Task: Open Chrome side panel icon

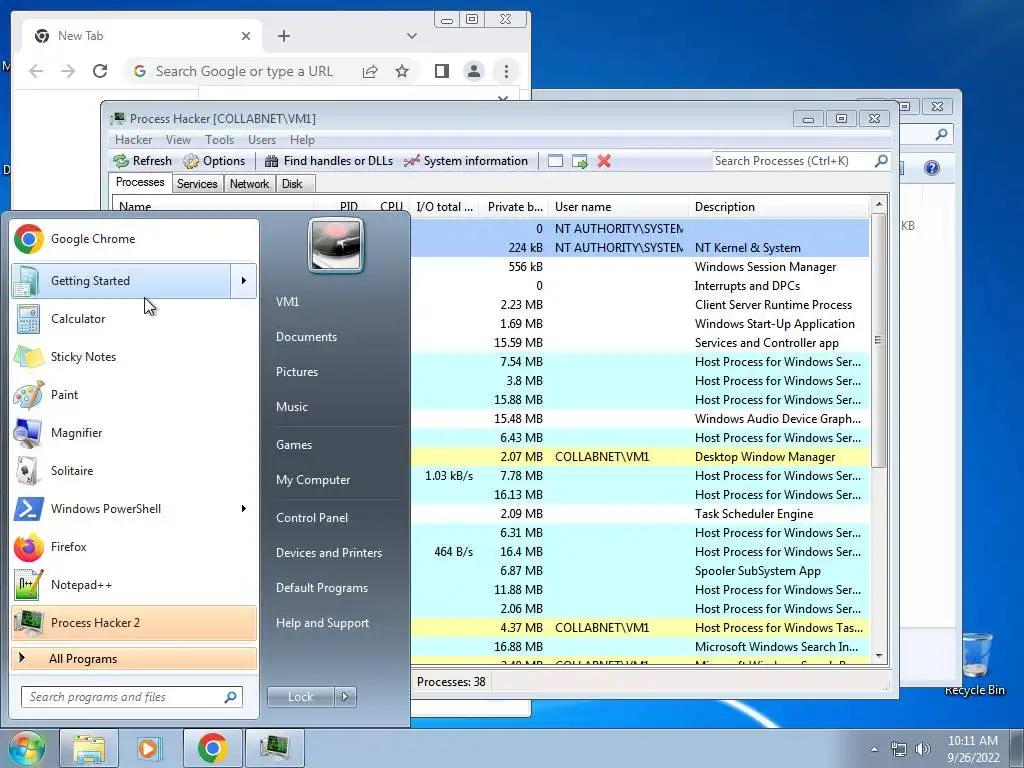Action: (441, 71)
